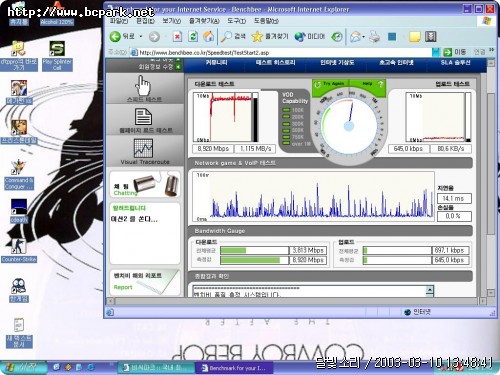Open the Tools menu in menu bar
The width and height of the screenshot is (500, 375).
coord(236,21)
